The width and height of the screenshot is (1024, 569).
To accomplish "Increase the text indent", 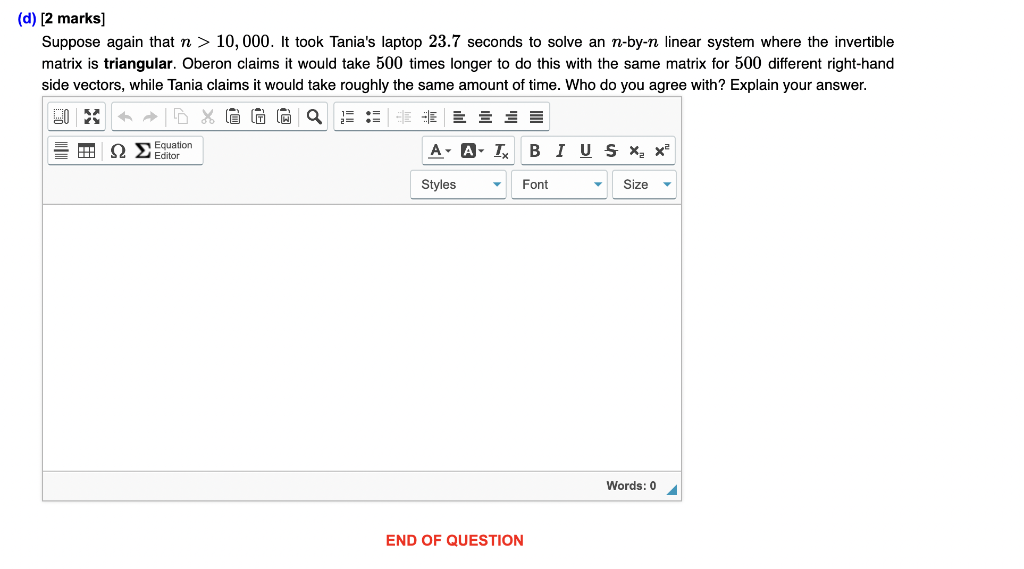I will click(429, 117).
